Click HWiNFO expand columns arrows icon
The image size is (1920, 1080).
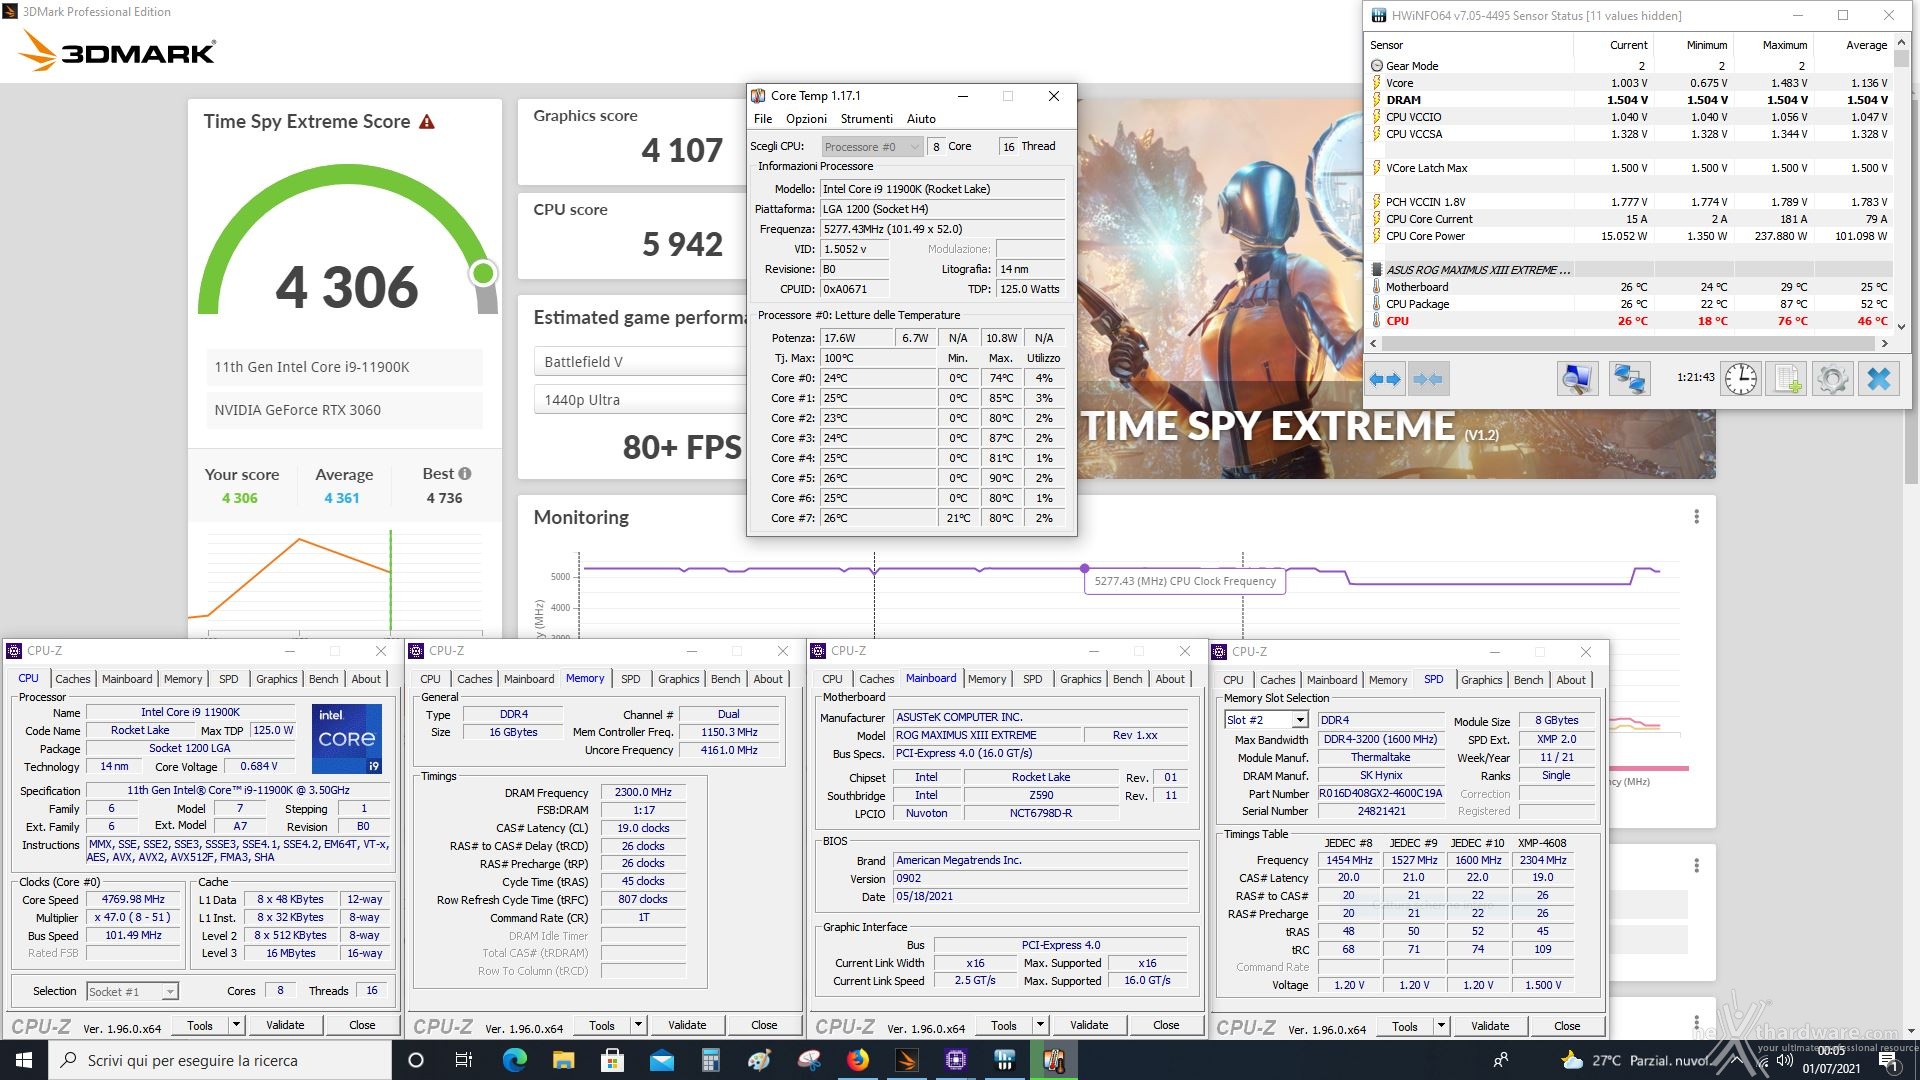click(x=1385, y=379)
